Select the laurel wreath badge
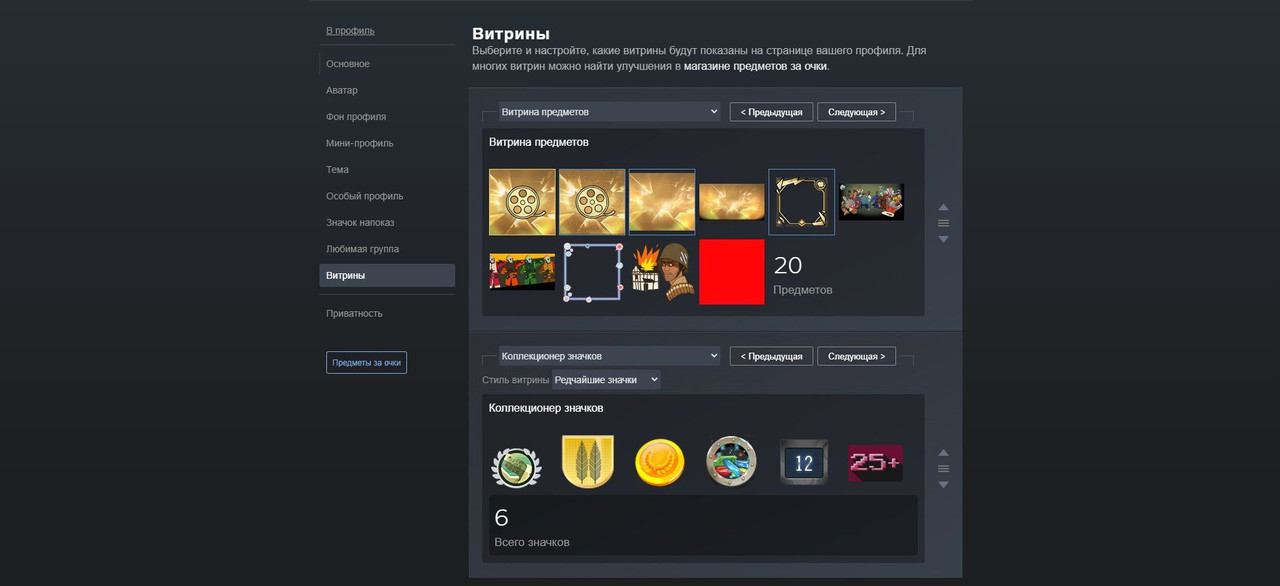This screenshot has height=586, width=1280. [x=516, y=466]
